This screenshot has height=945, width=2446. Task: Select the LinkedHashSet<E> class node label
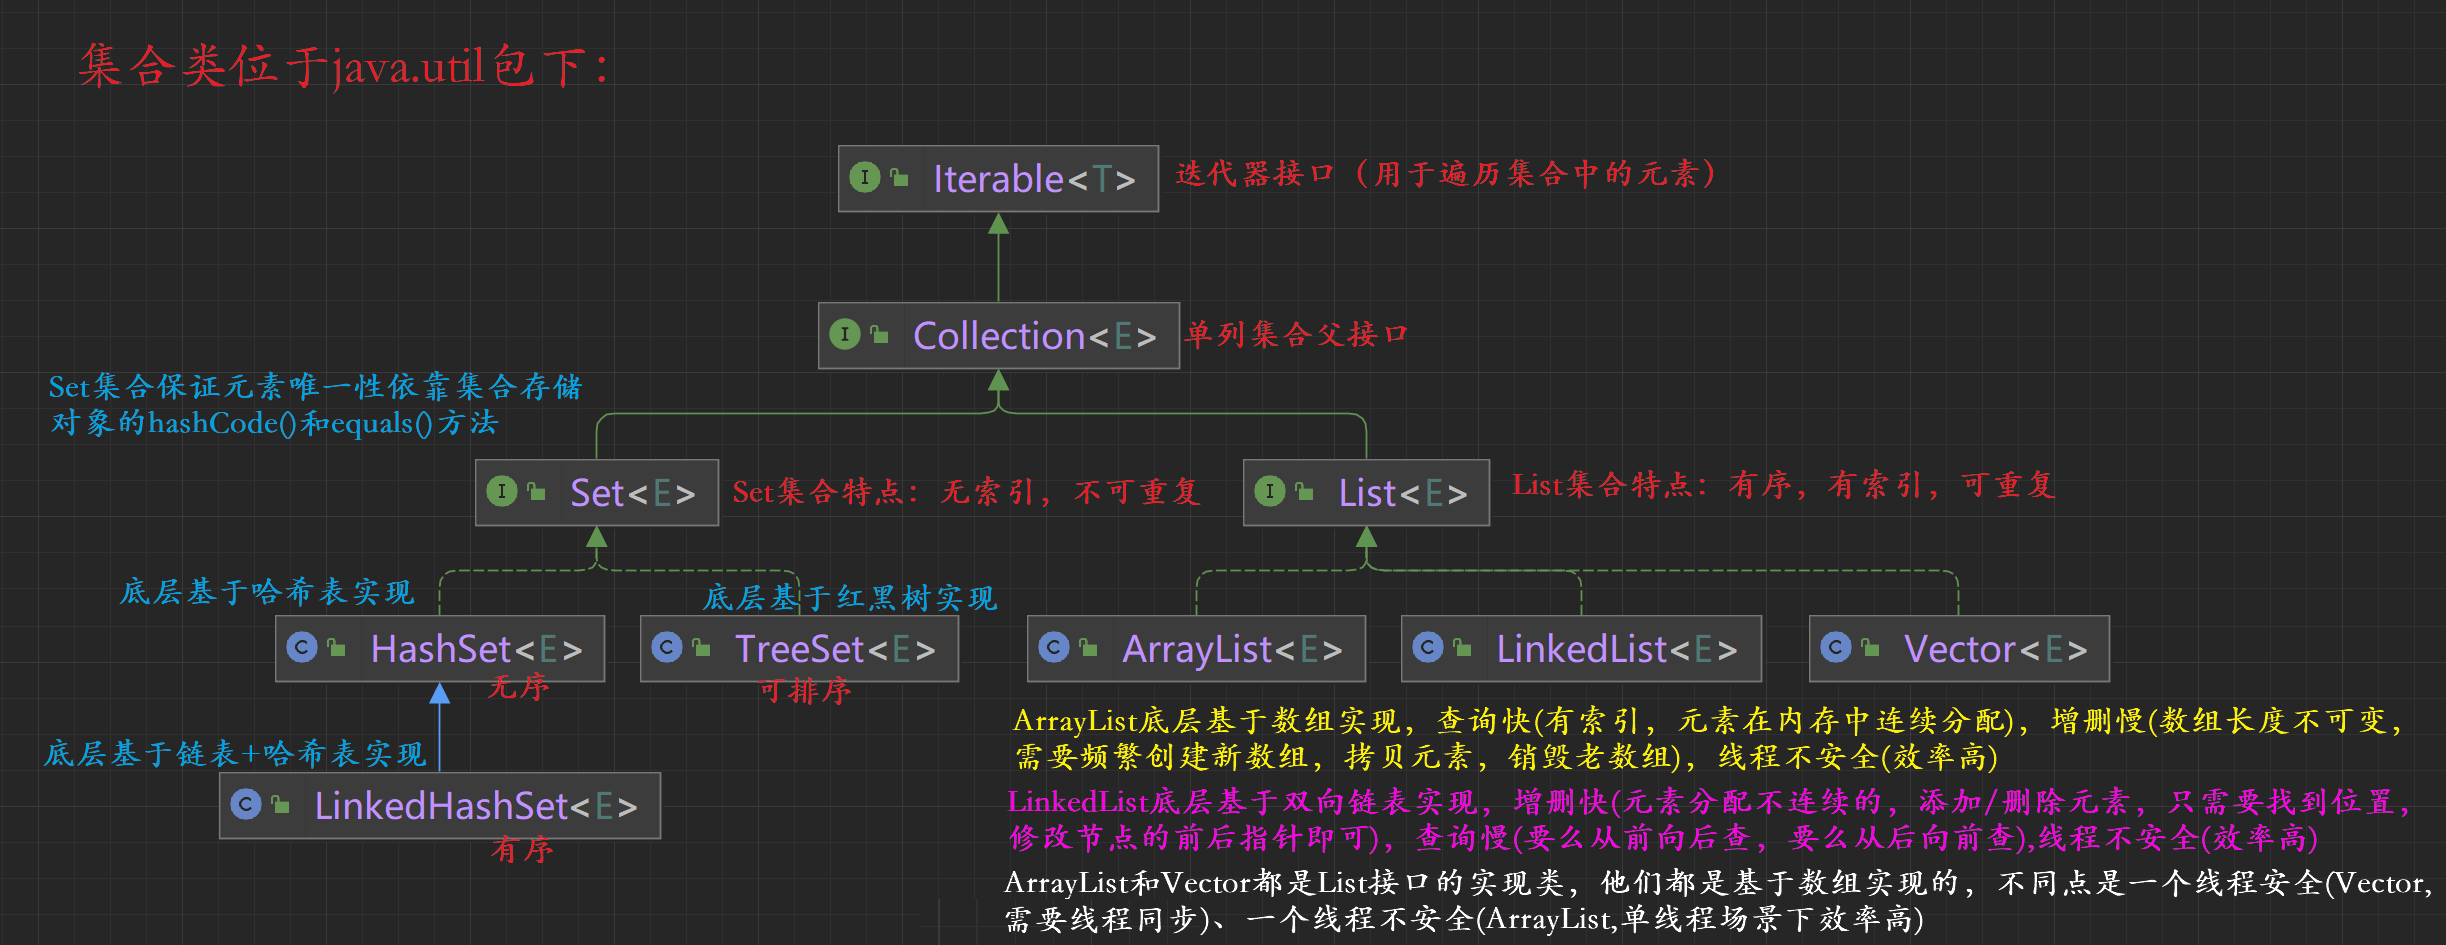tap(476, 806)
